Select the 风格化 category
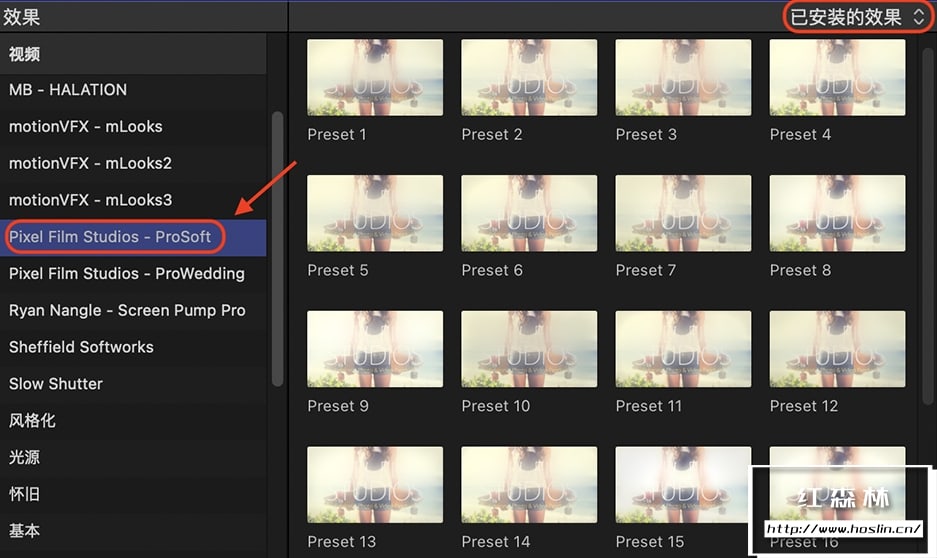 (x=133, y=421)
